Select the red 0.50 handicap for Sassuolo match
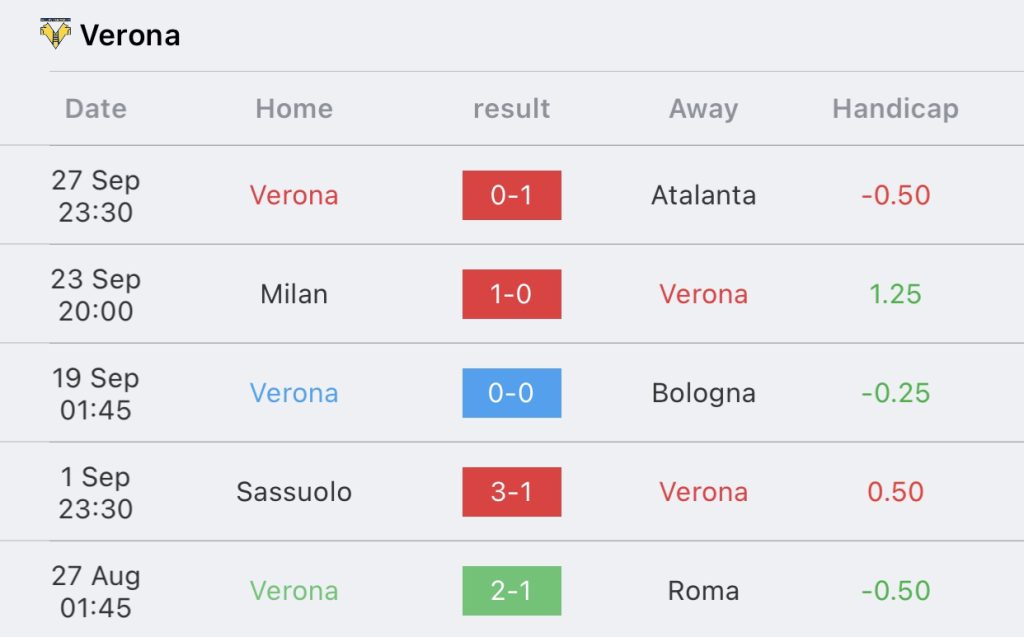Image resolution: width=1024 pixels, height=637 pixels. pos(895,492)
